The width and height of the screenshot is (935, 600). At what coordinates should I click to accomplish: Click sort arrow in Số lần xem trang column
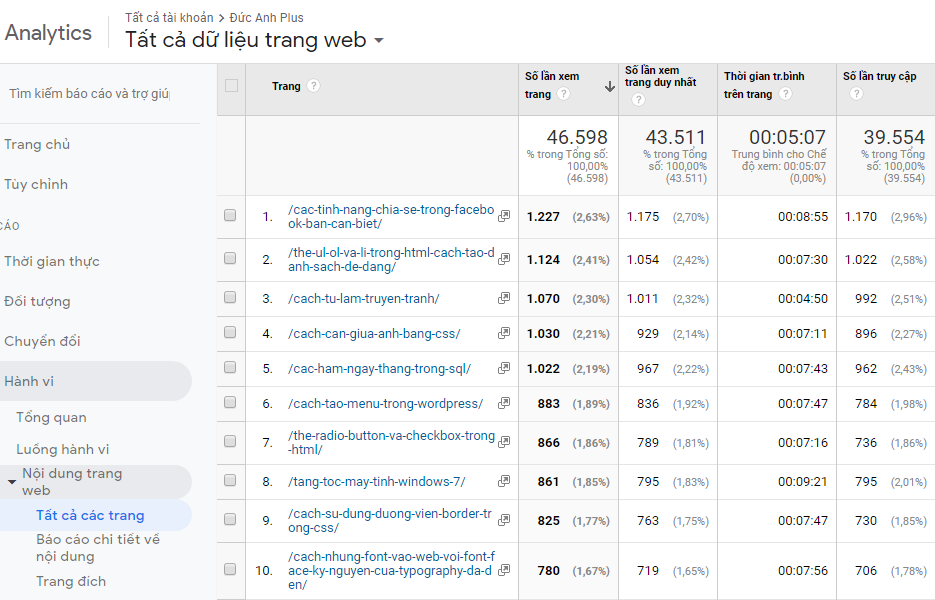[x=609, y=87]
